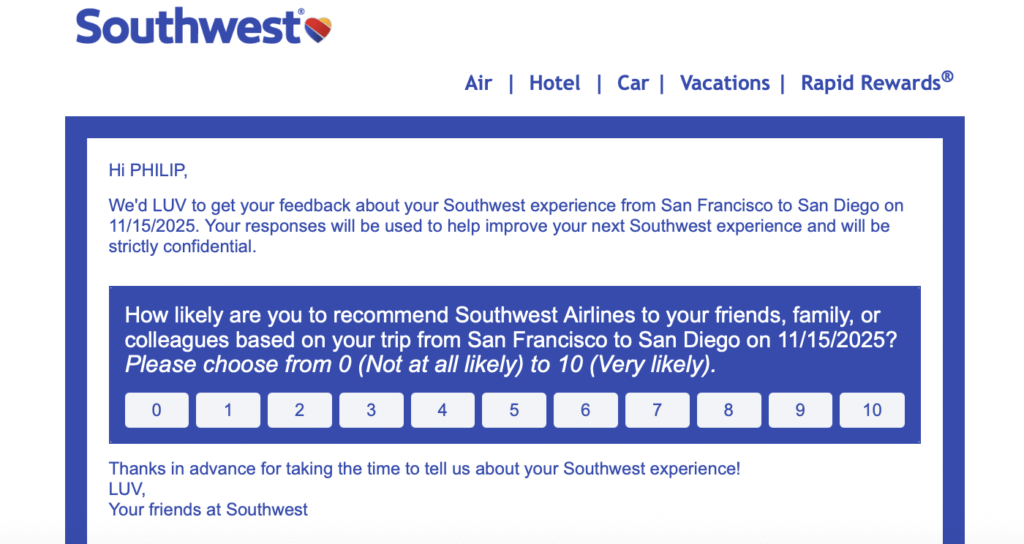
Task: Open the Hotel navigation link
Action: 555,83
